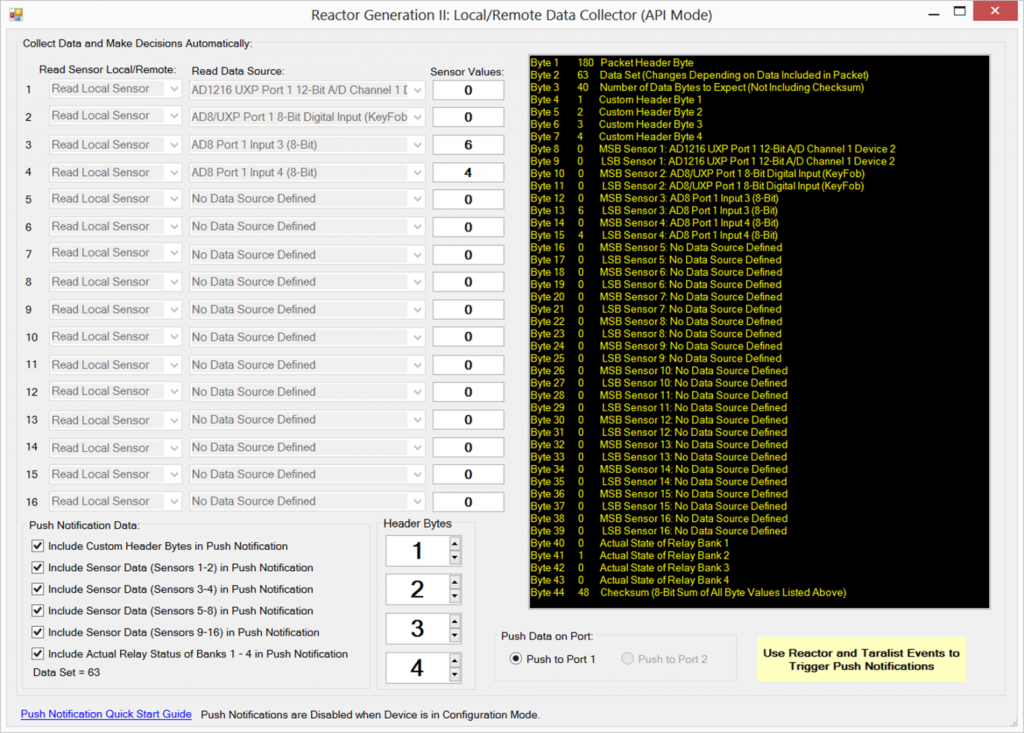Toggle Include Custom Header Bytes checkbox
The image size is (1024, 733).
point(38,546)
